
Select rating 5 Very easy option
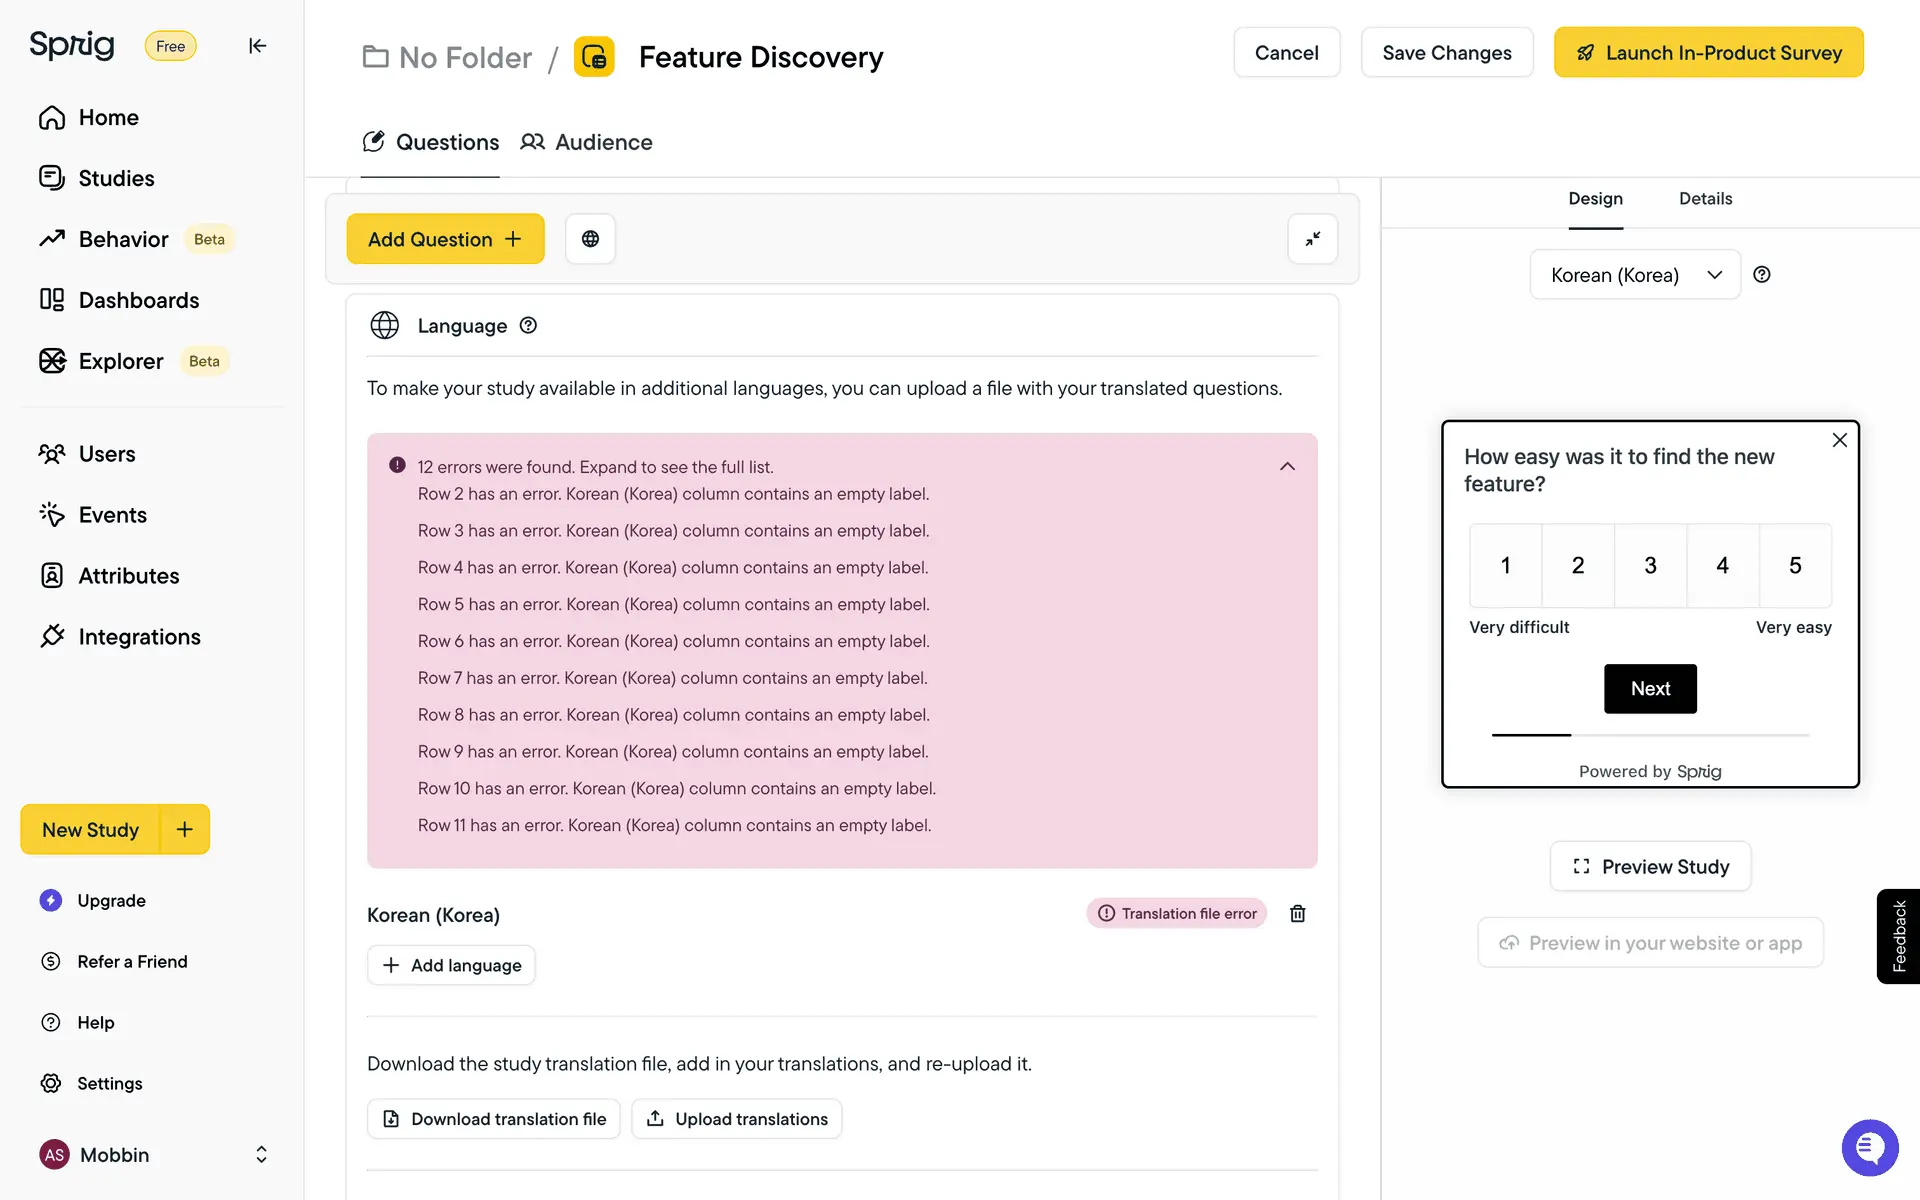tap(1795, 566)
